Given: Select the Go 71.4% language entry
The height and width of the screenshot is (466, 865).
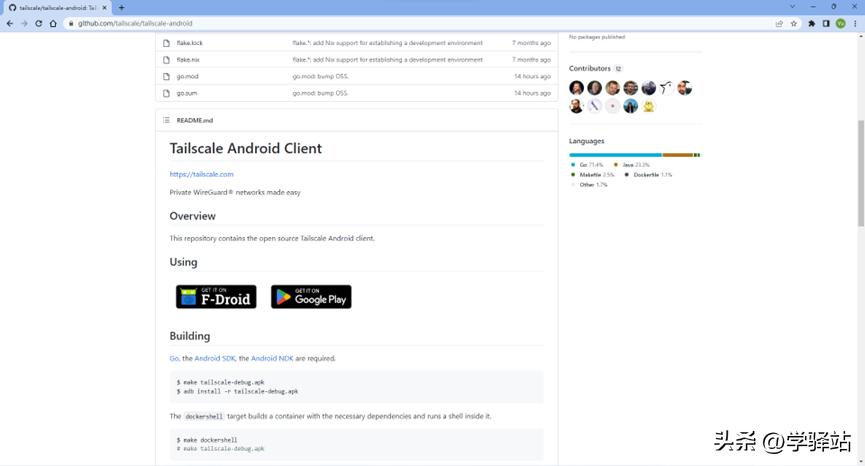Looking at the screenshot, I should pos(587,165).
